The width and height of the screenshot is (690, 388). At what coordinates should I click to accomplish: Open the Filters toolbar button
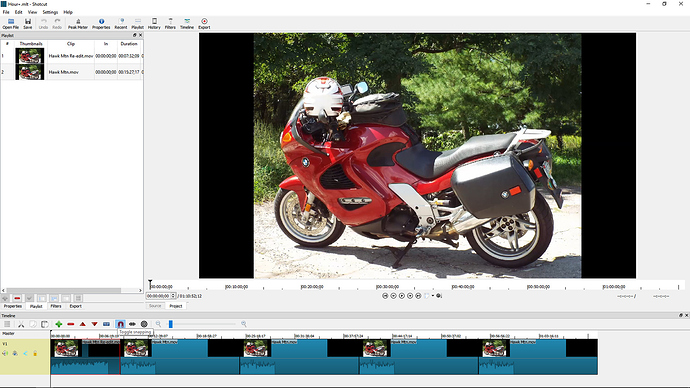pos(170,23)
